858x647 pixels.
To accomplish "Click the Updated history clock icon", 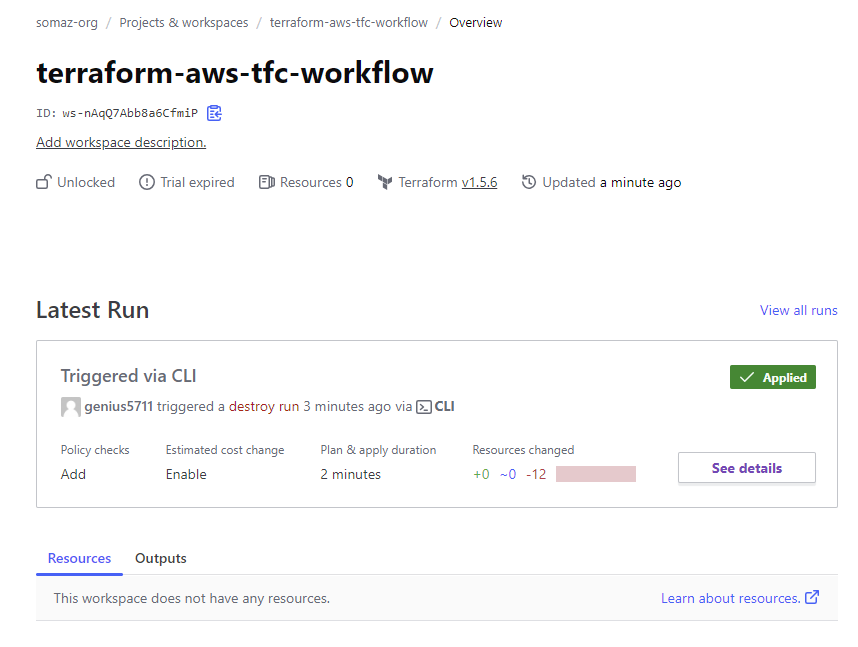I will (x=529, y=182).
